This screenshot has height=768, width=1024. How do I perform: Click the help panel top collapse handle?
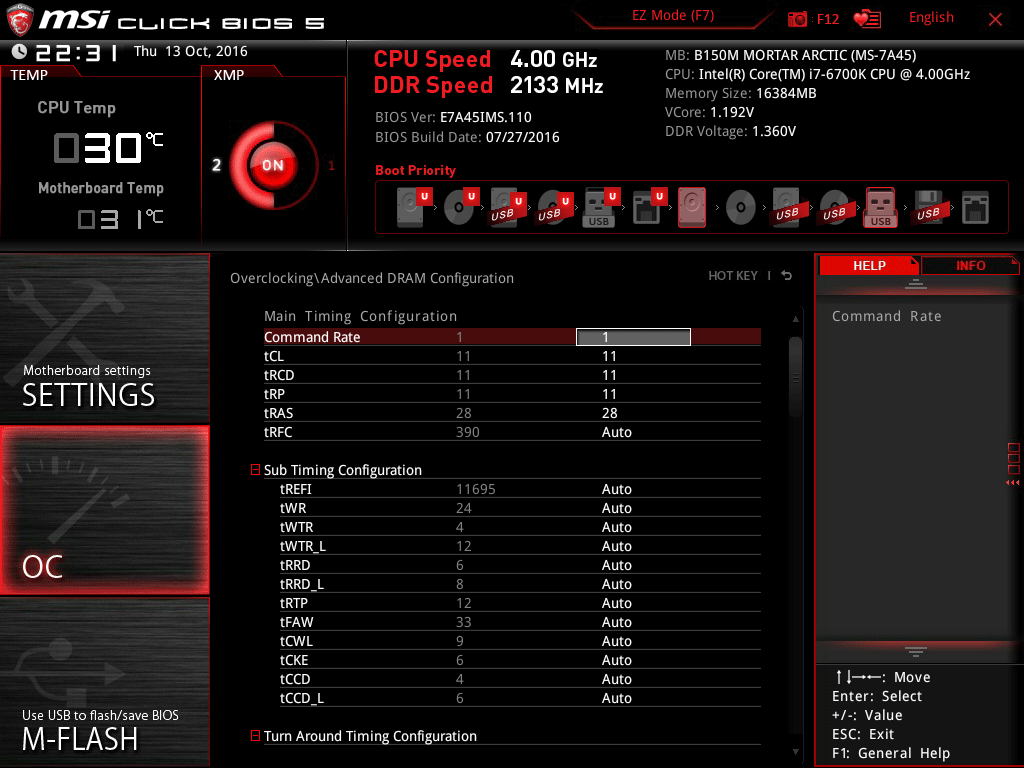[x=916, y=283]
